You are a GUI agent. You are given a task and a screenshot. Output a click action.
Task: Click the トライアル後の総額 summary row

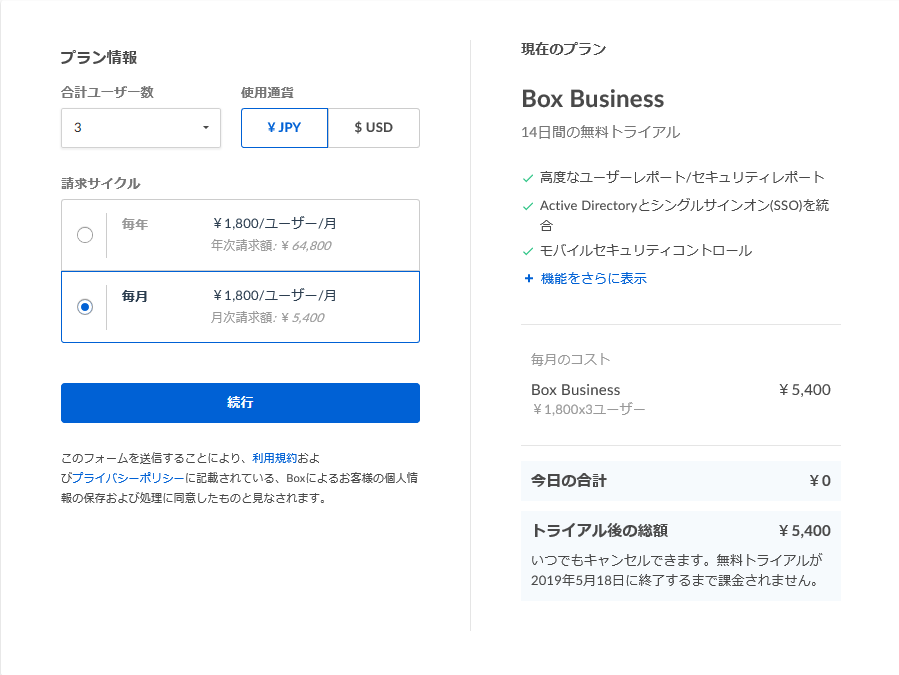pos(680,531)
